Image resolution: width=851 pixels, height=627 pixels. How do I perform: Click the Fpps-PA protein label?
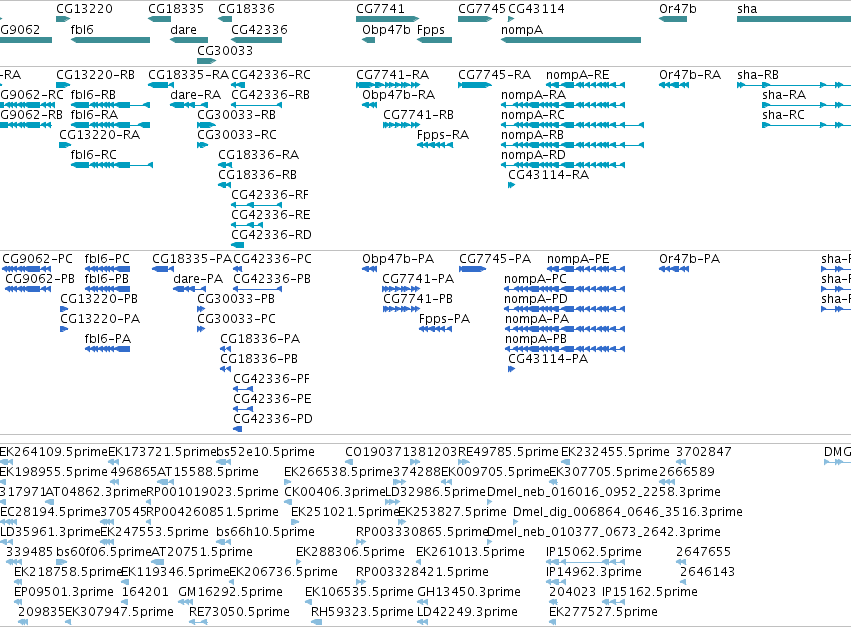(x=444, y=319)
